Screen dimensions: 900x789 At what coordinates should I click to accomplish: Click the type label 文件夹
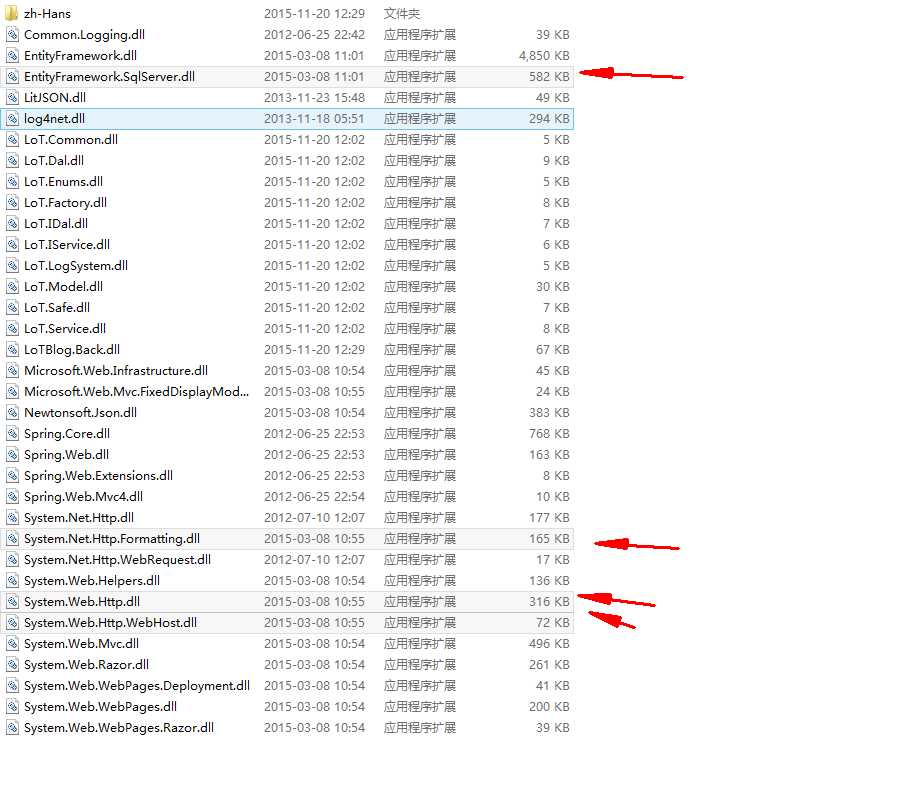point(402,13)
